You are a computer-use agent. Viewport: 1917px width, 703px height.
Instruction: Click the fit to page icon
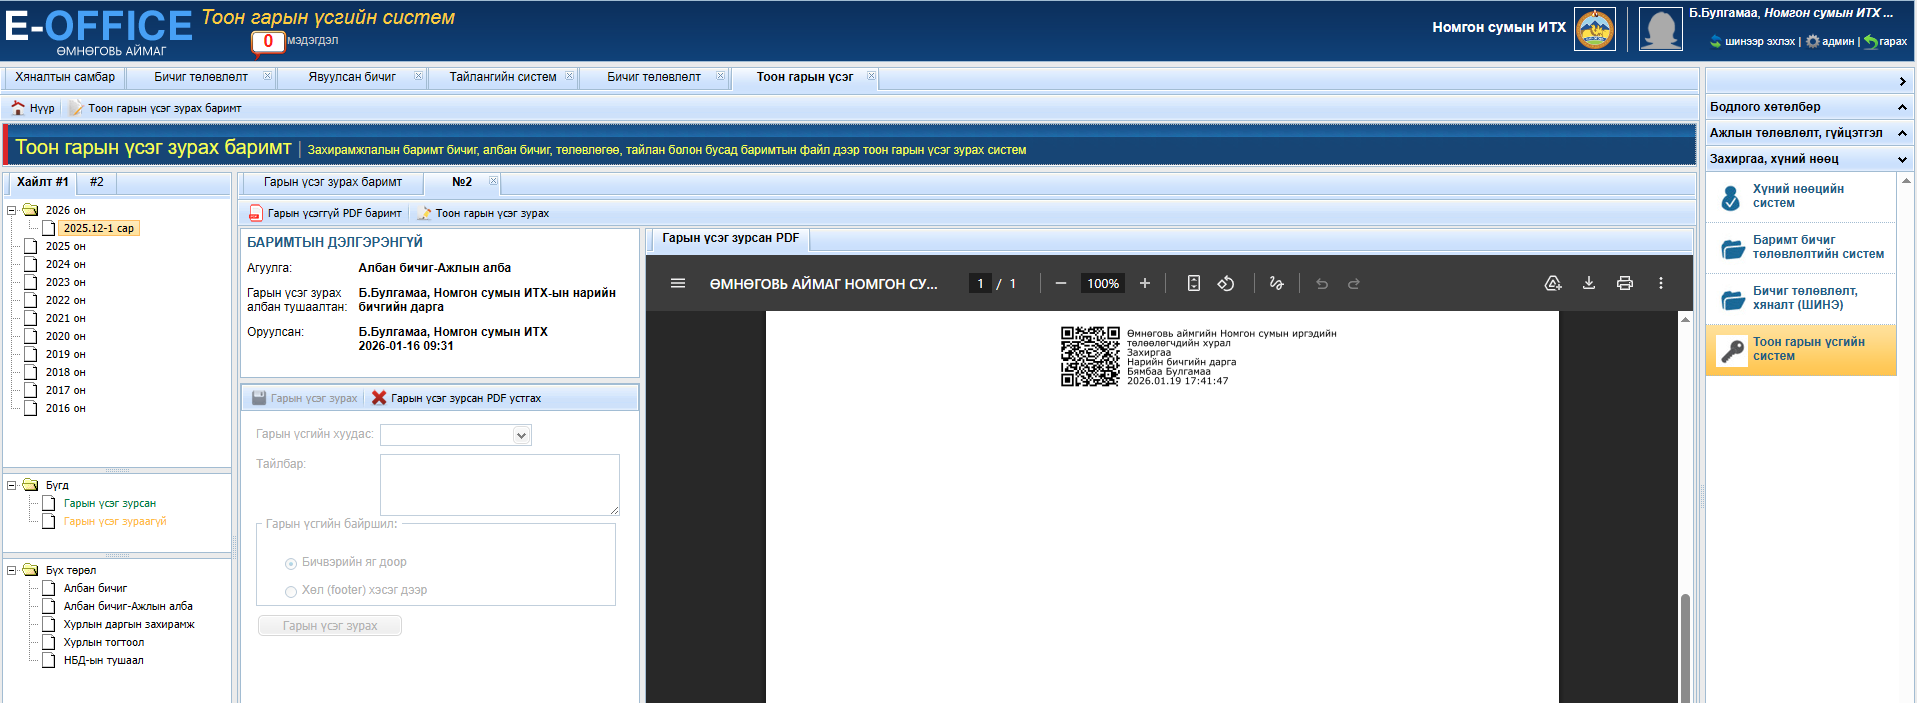(1193, 283)
